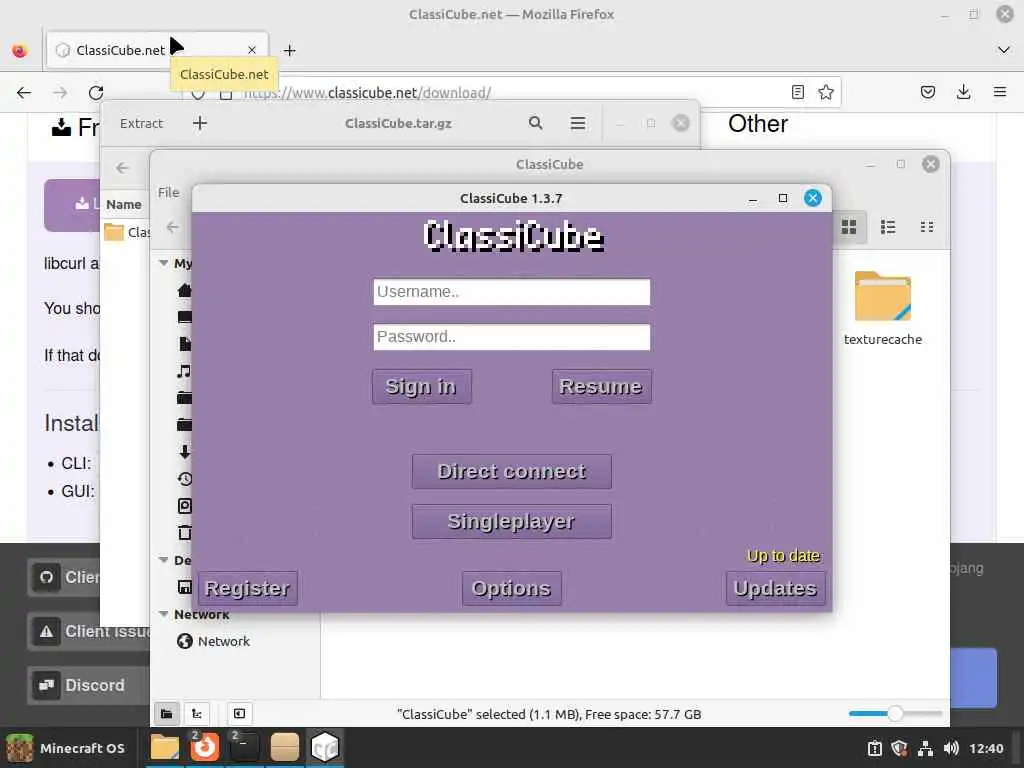Screen dimensions: 1024x768
Task: List all Firefox tabs with the chevron
Action: point(1004,50)
